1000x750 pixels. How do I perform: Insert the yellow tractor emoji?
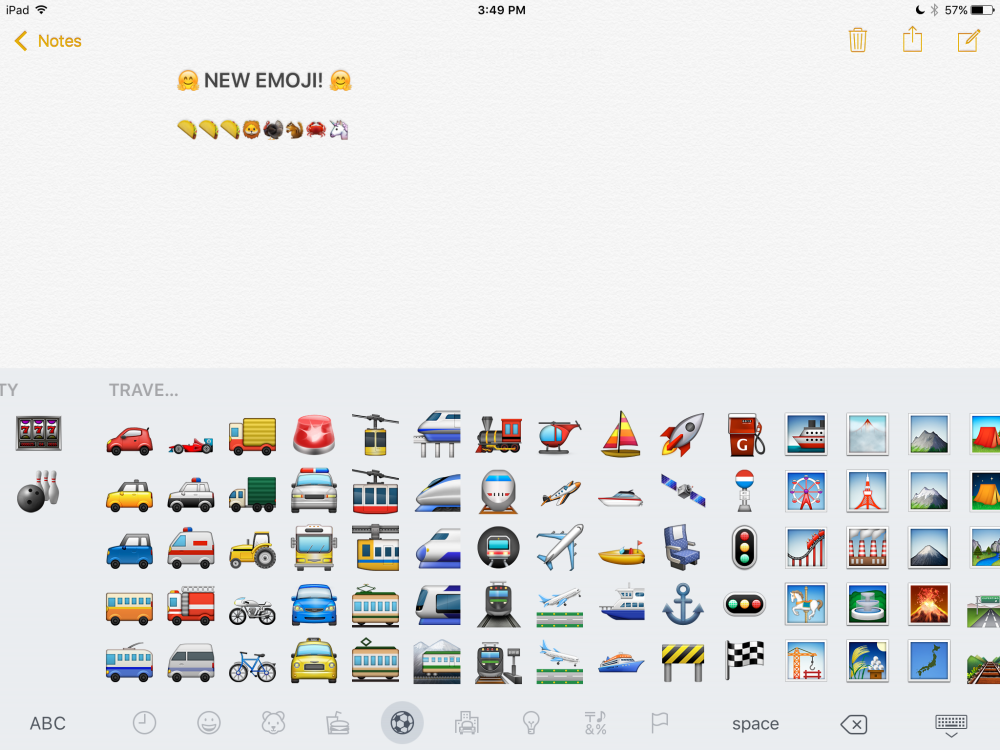click(252, 548)
